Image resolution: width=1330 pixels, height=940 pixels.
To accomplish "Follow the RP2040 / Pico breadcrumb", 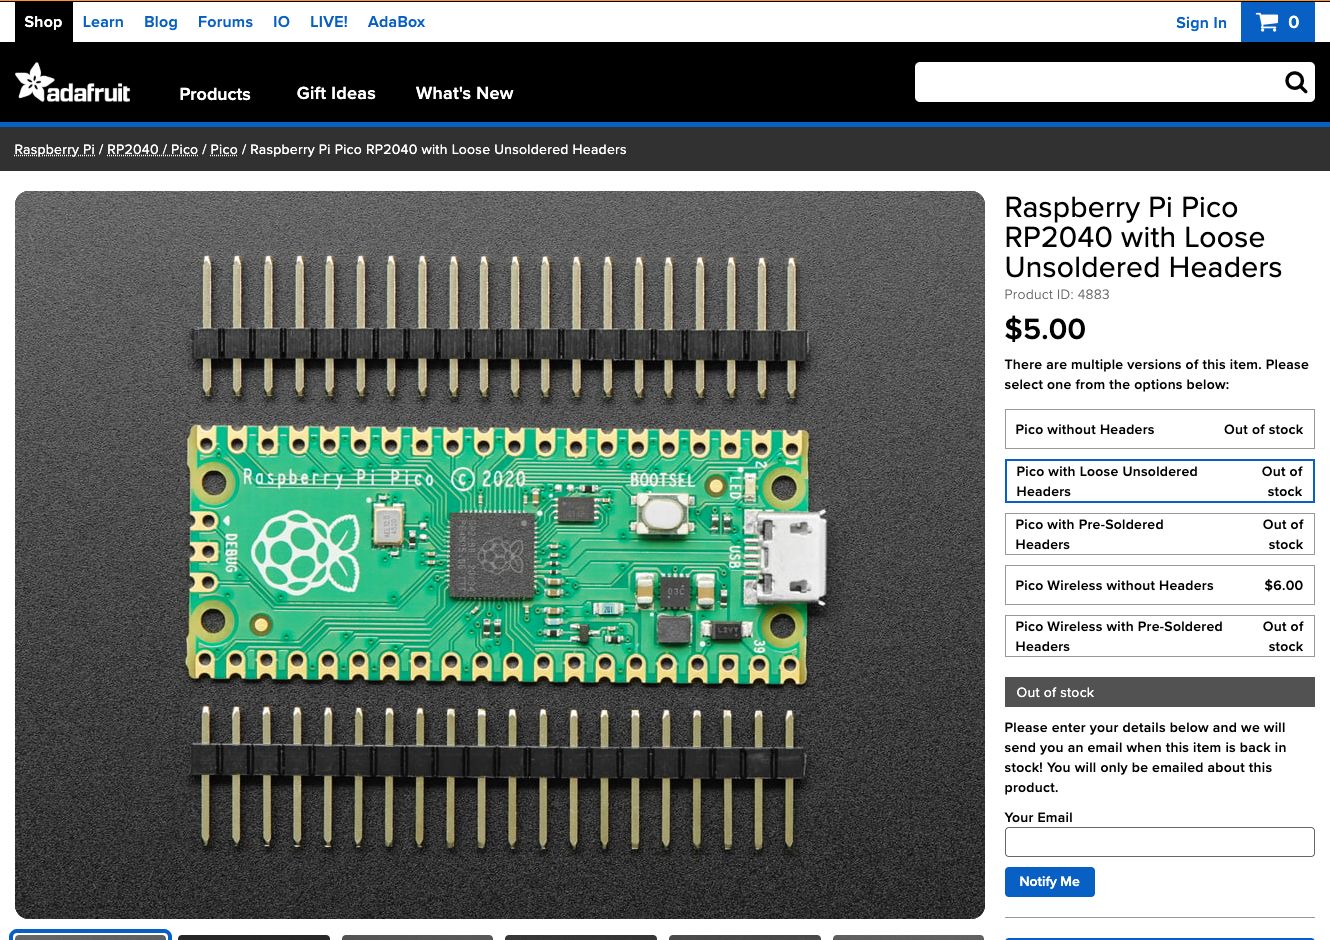I will [x=152, y=149].
